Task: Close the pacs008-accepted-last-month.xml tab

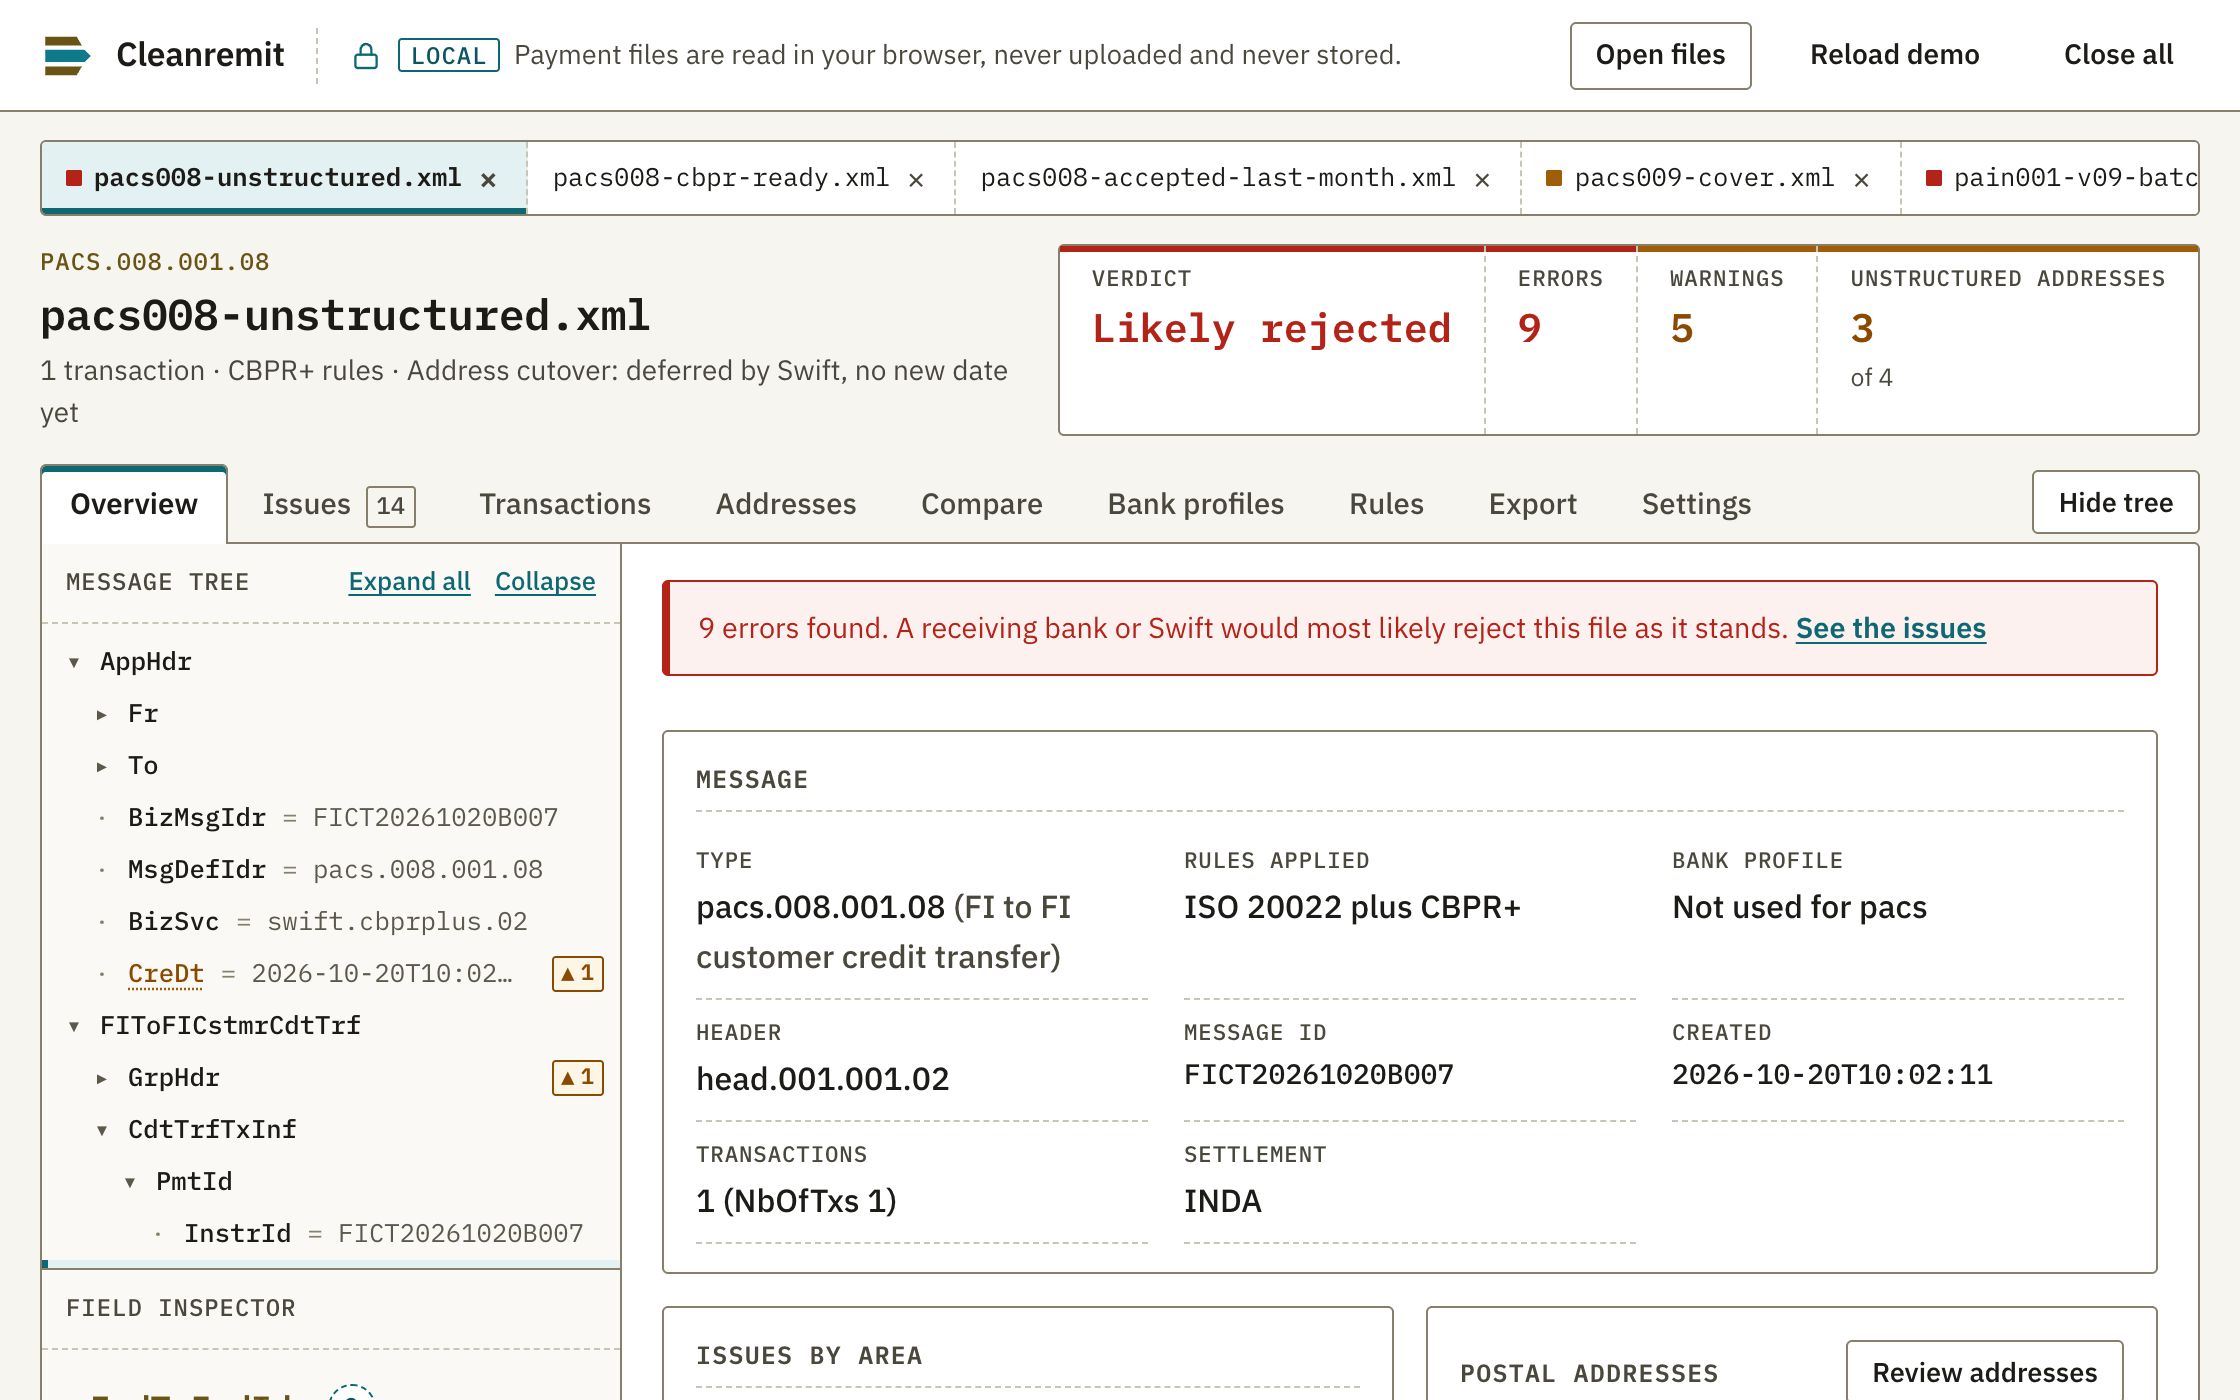Action: 1482,180
